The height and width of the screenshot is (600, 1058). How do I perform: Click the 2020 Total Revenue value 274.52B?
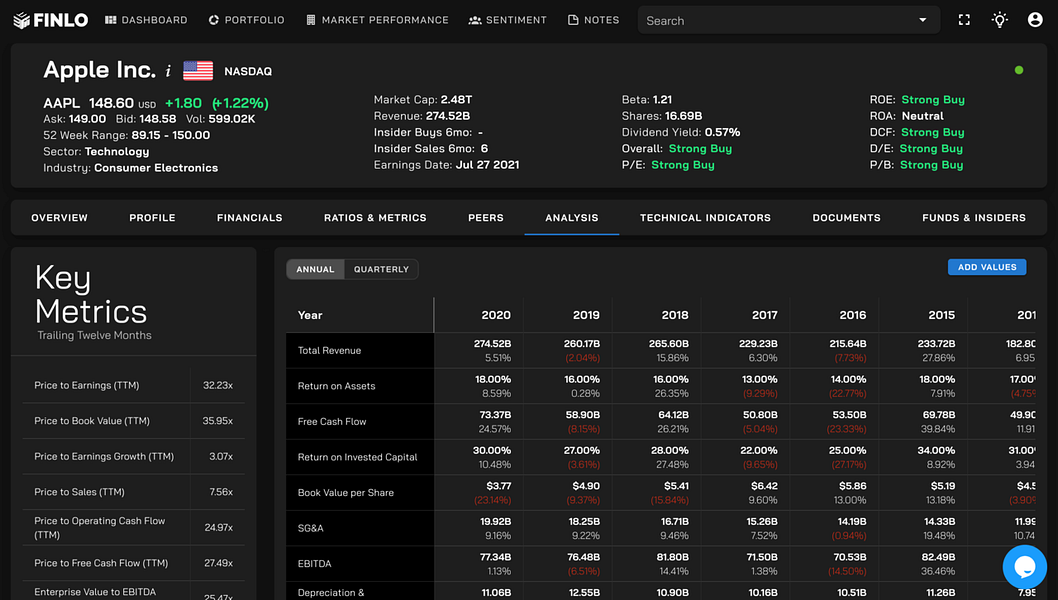pos(493,344)
